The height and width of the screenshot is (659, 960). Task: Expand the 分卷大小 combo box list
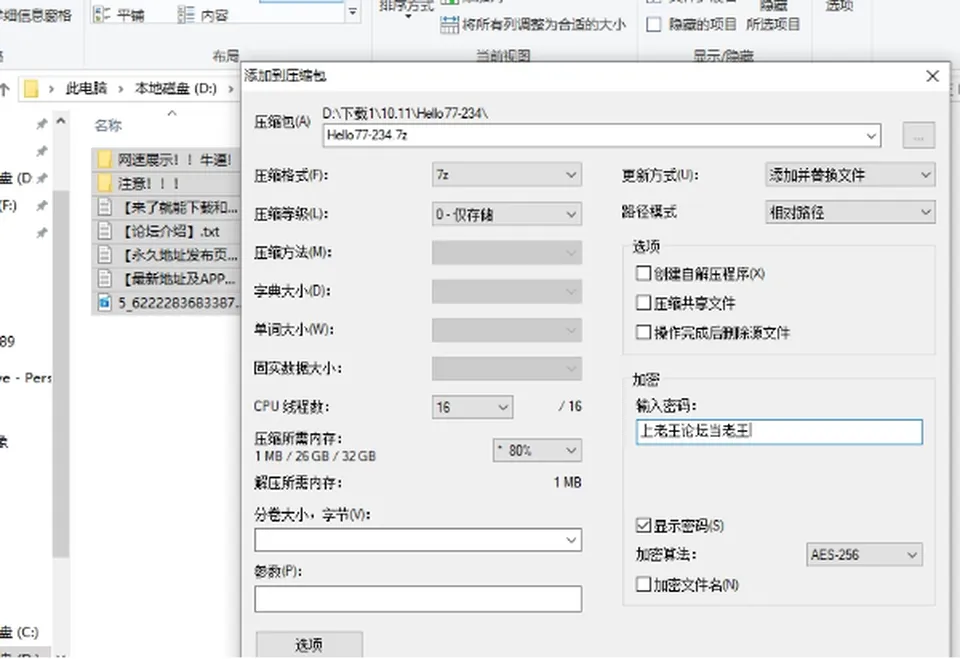(x=571, y=540)
